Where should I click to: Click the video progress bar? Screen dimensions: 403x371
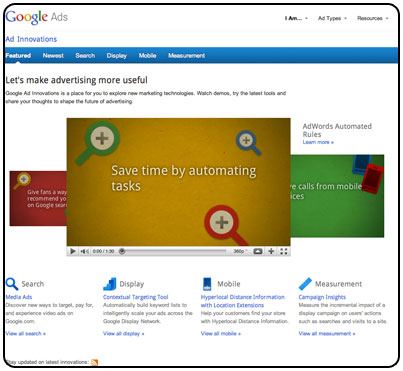173,251
